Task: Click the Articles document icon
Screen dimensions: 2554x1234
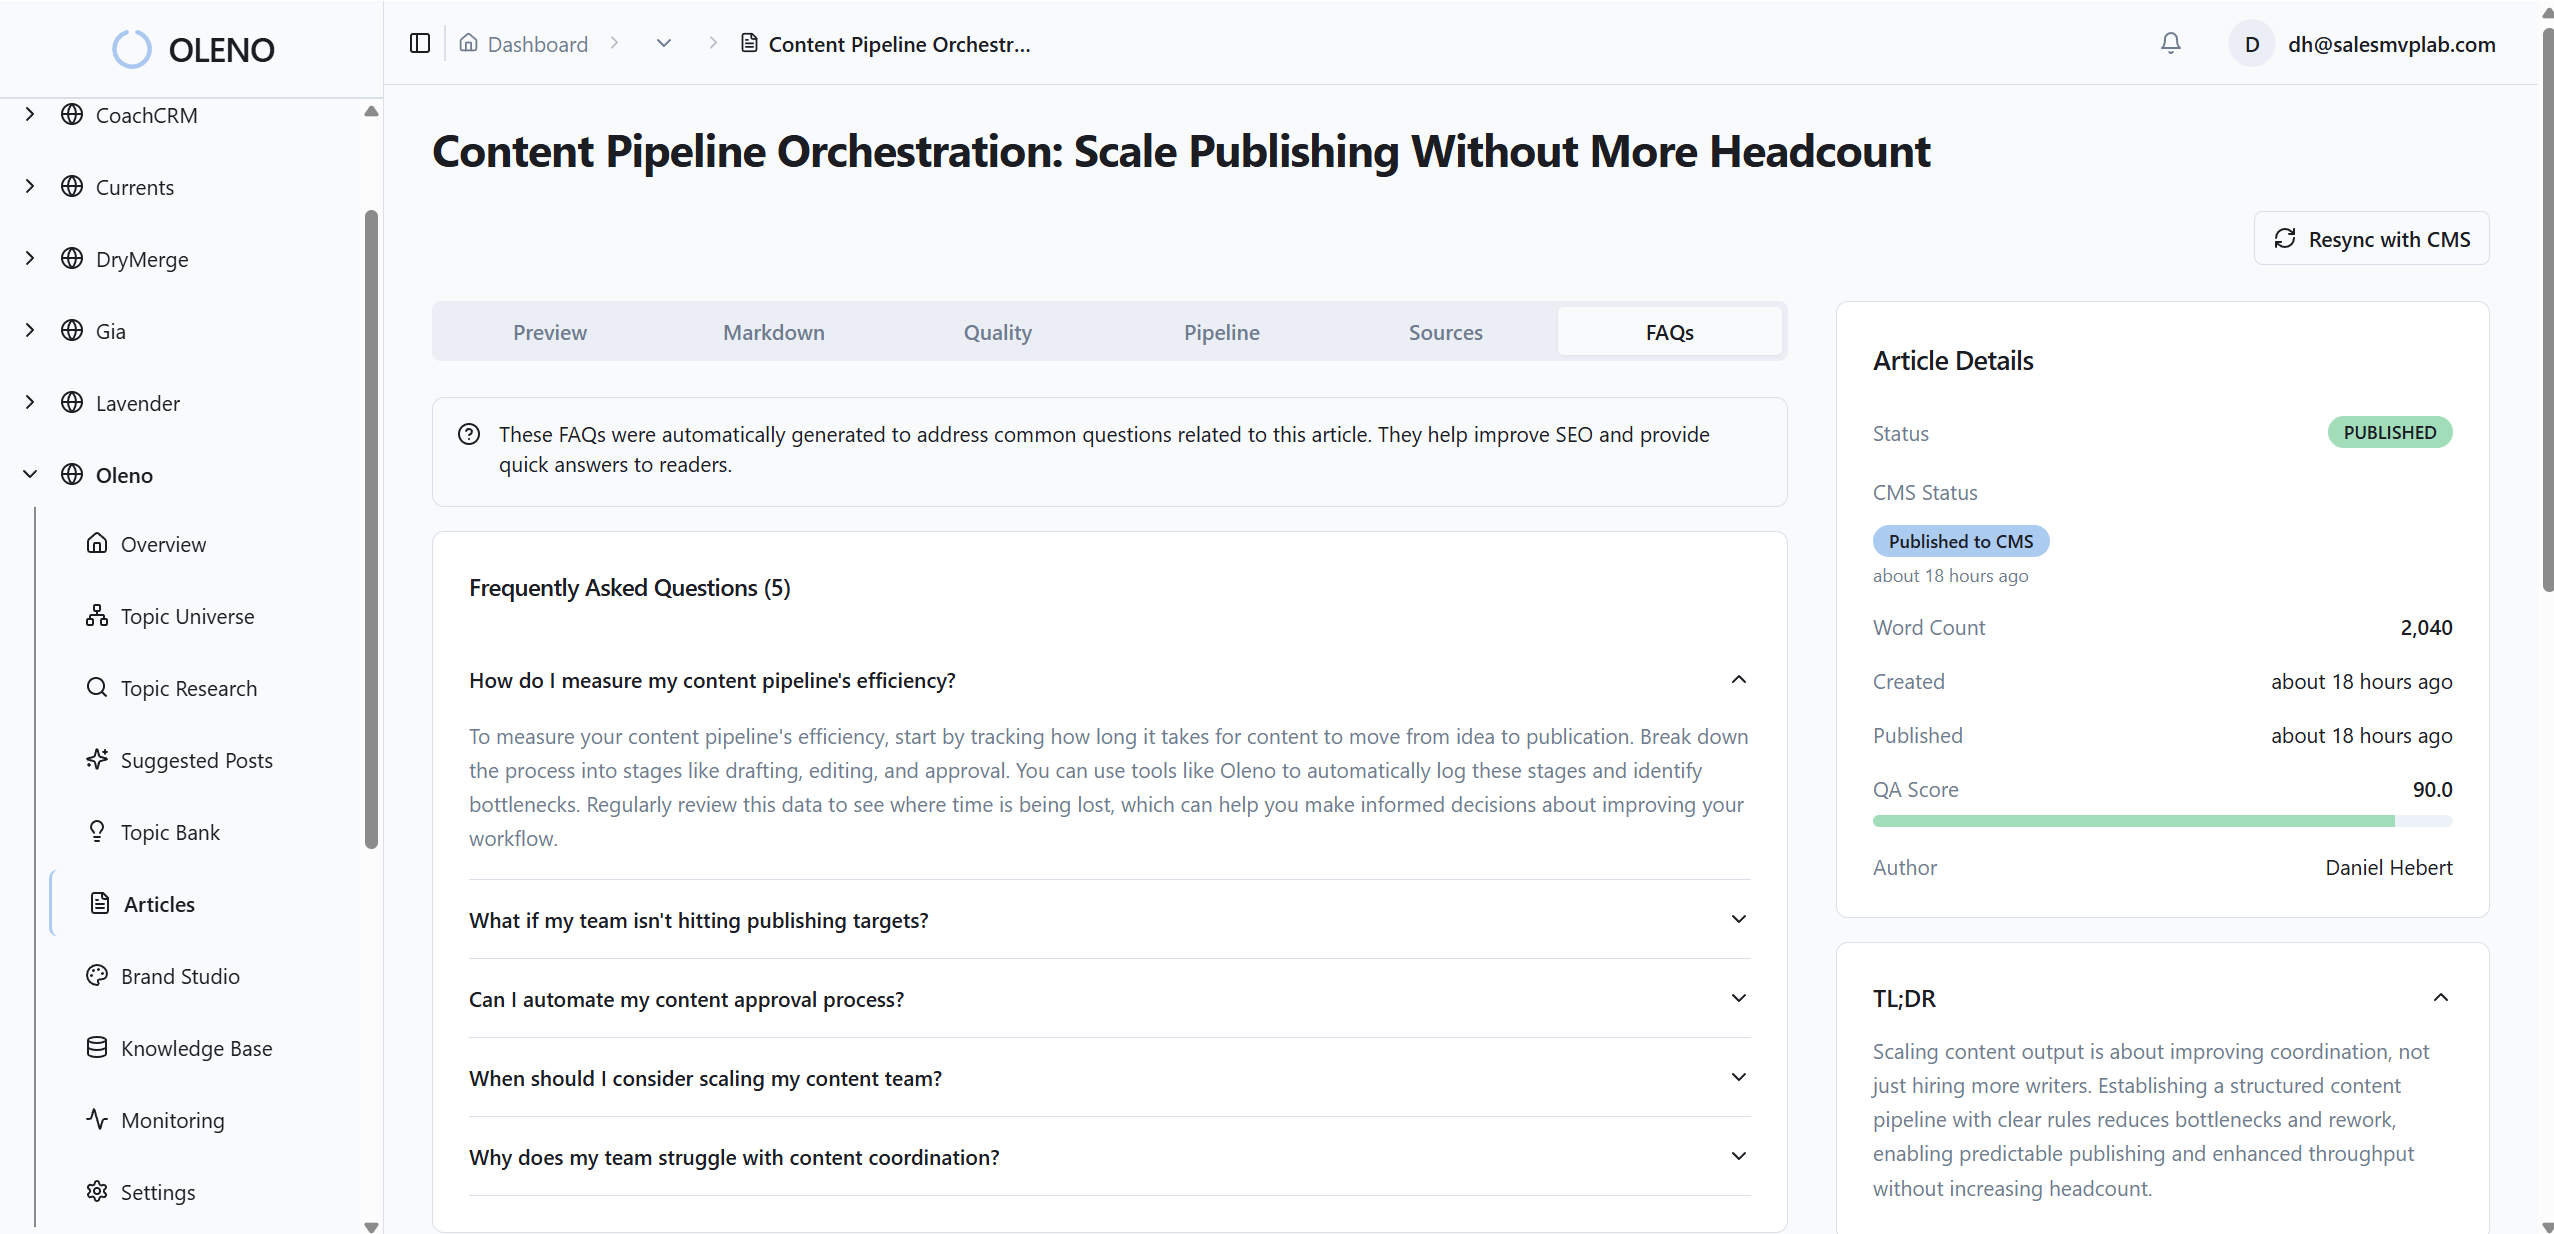Action: 99,903
